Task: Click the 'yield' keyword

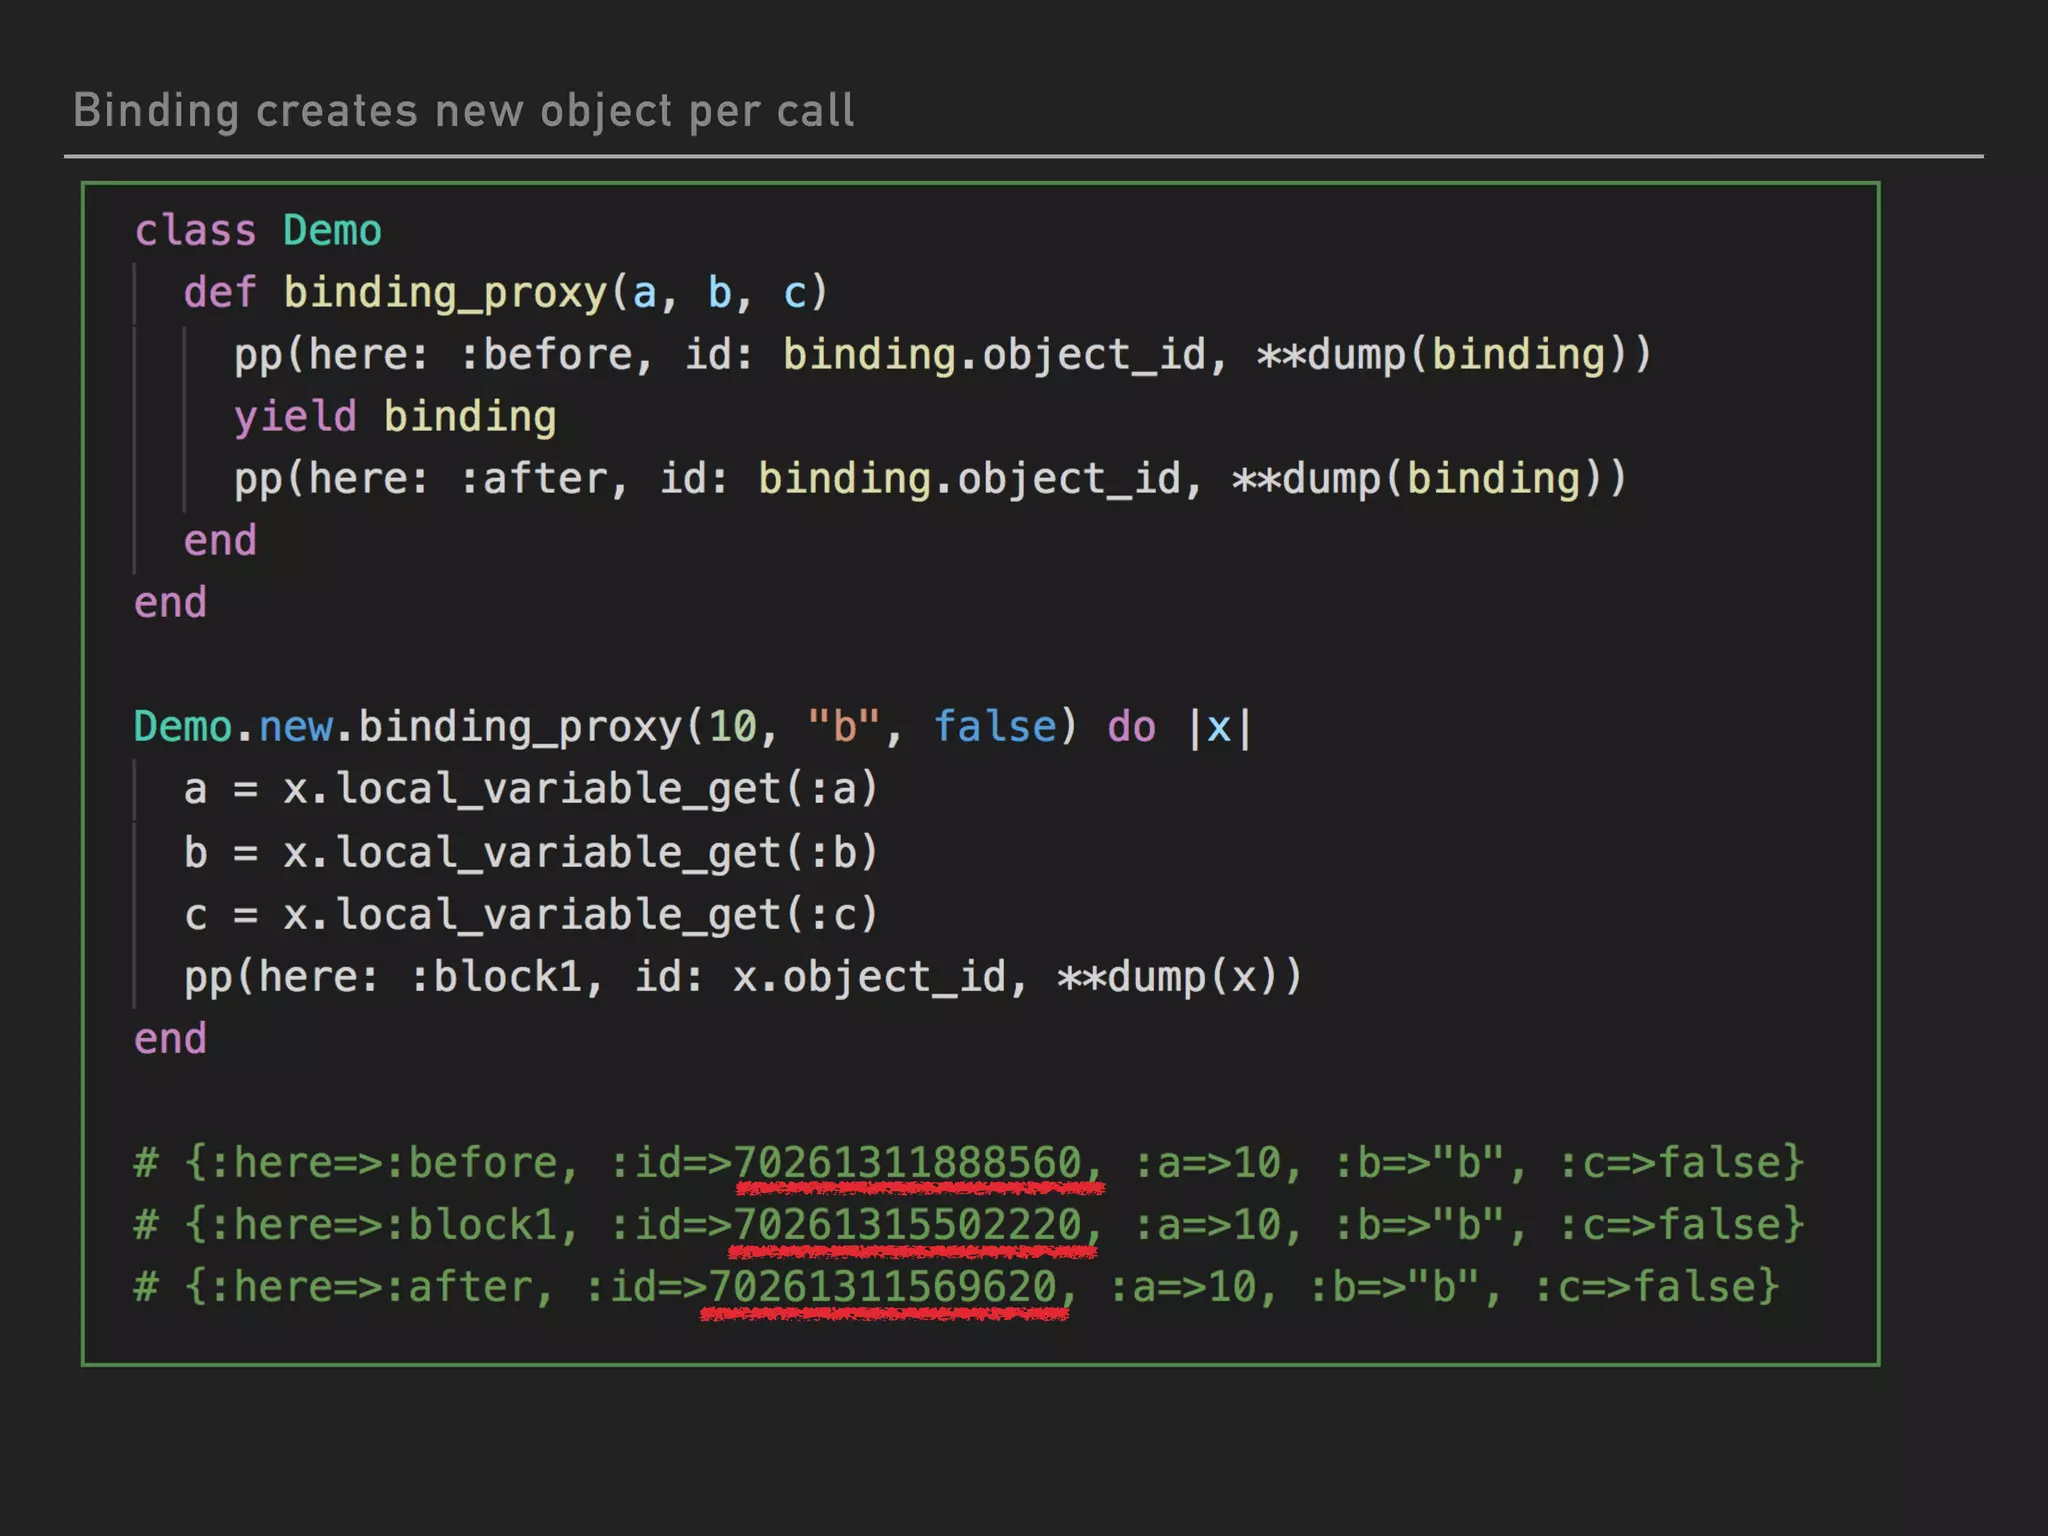Action: click(x=295, y=417)
